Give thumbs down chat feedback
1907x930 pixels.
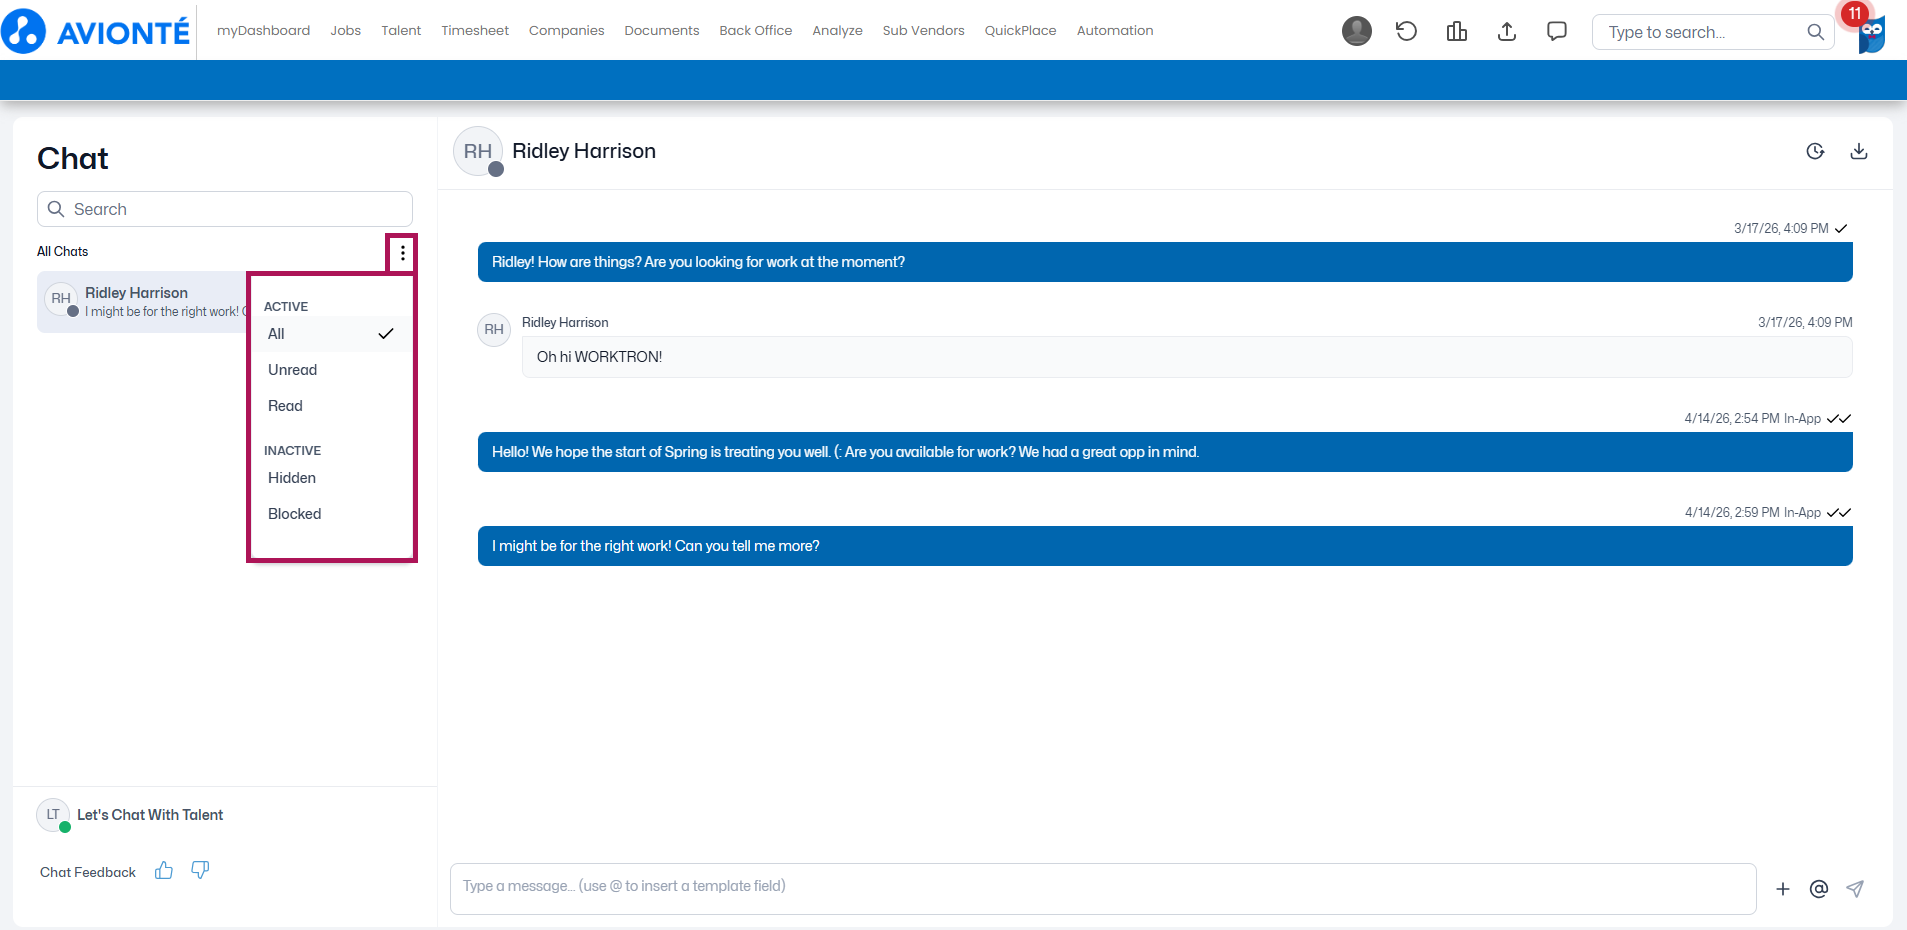(200, 871)
